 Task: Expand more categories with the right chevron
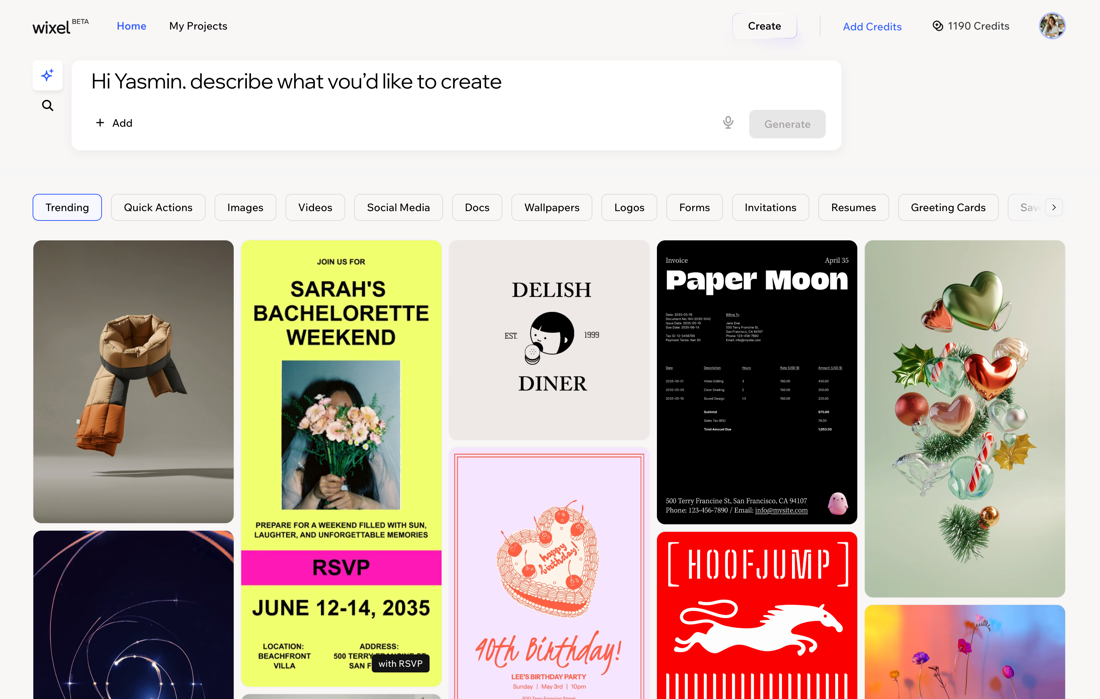coord(1055,207)
